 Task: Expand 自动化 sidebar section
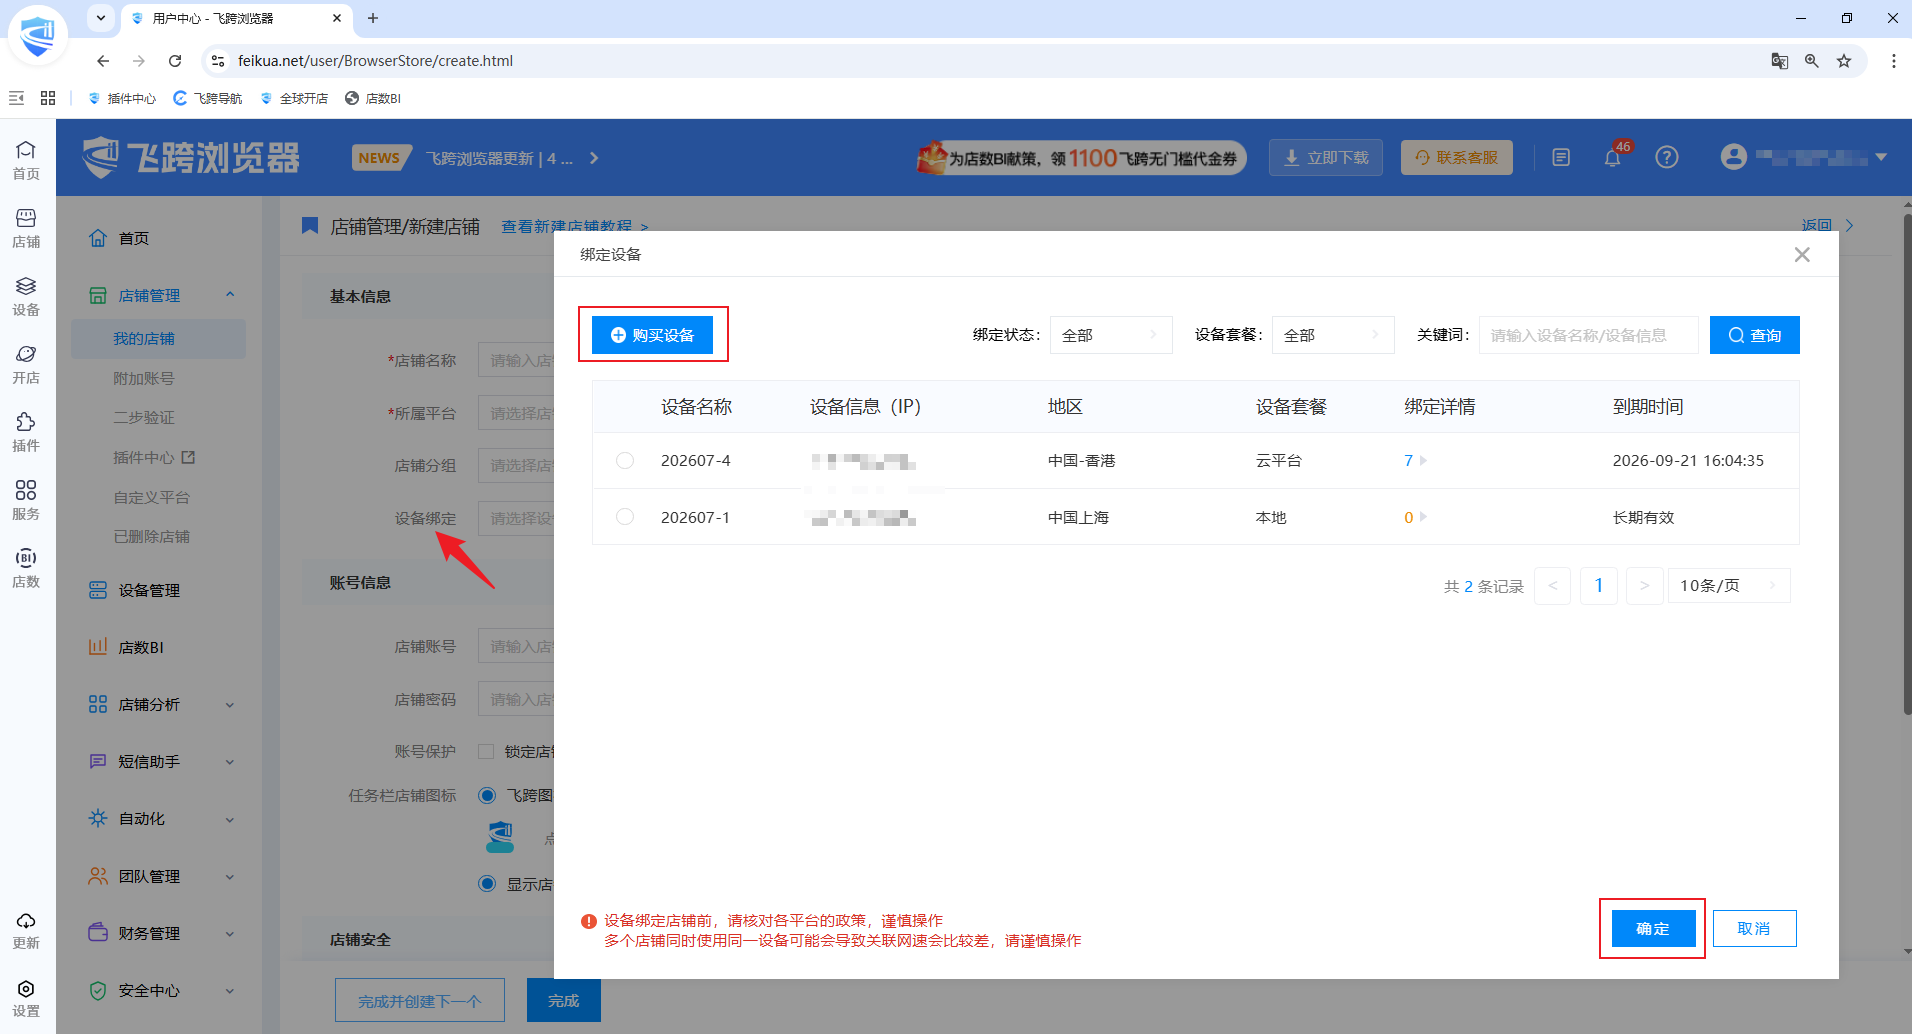[230, 819]
